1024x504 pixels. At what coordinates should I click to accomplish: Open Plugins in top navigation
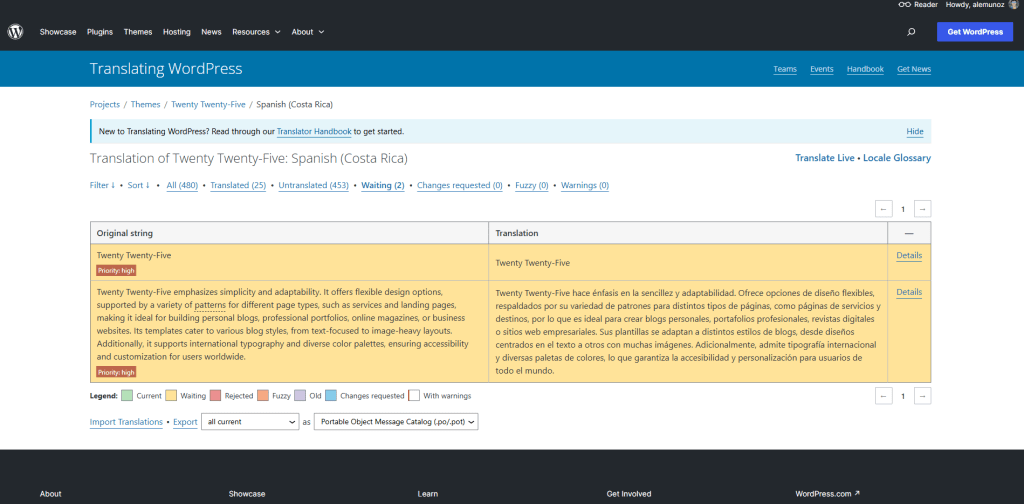coord(100,32)
